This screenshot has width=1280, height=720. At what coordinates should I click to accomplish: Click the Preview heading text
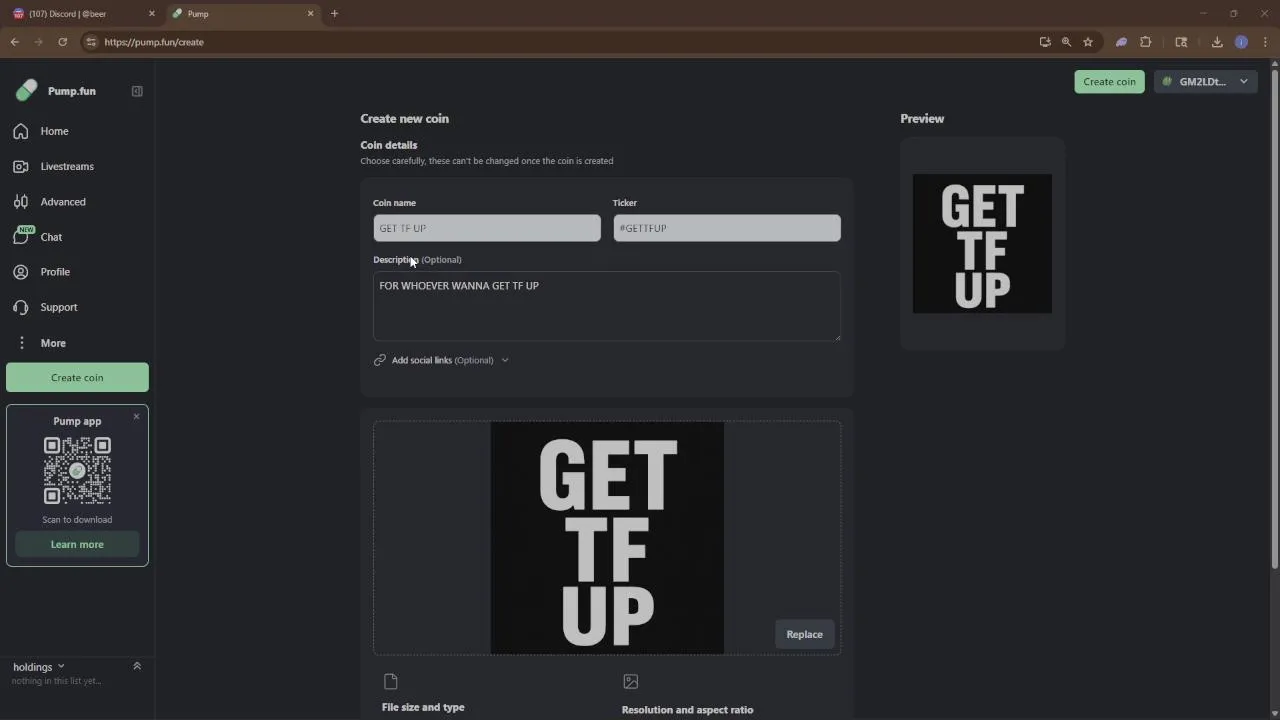click(922, 118)
